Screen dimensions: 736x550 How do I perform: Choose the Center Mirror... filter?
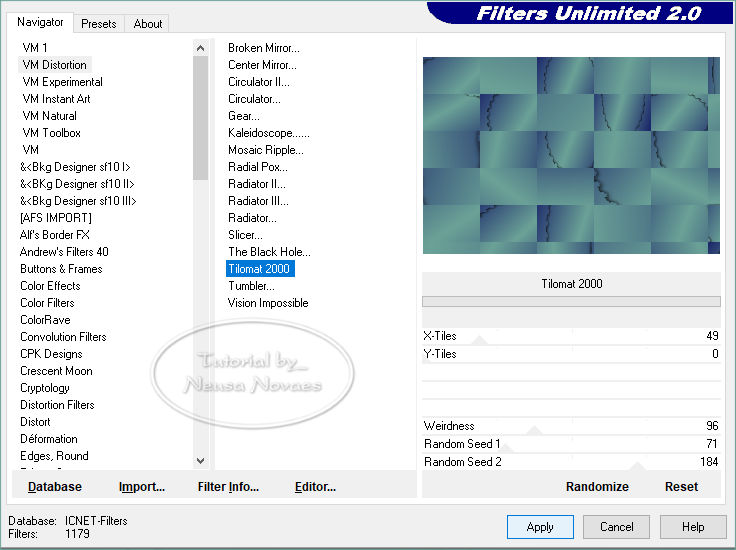262,65
